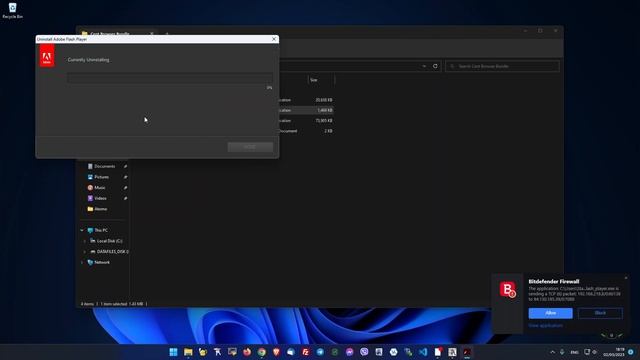Expand the Network tree node
The height and width of the screenshot is (360, 640).
82,262
